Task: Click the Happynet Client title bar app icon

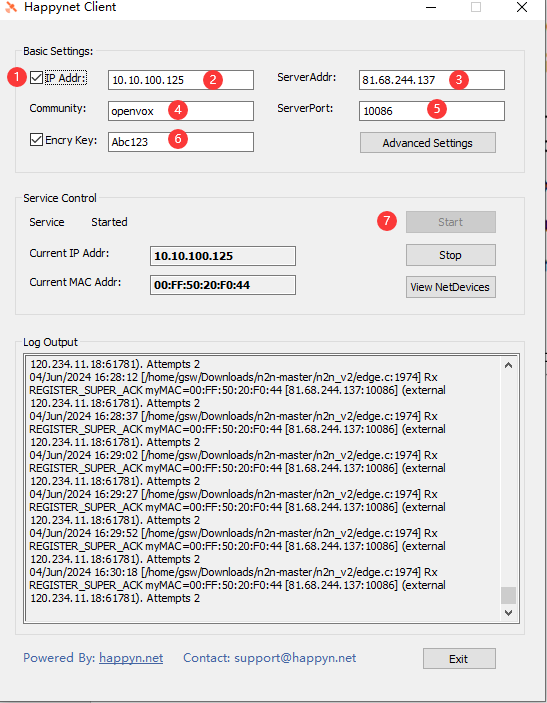Action: click(x=11, y=7)
